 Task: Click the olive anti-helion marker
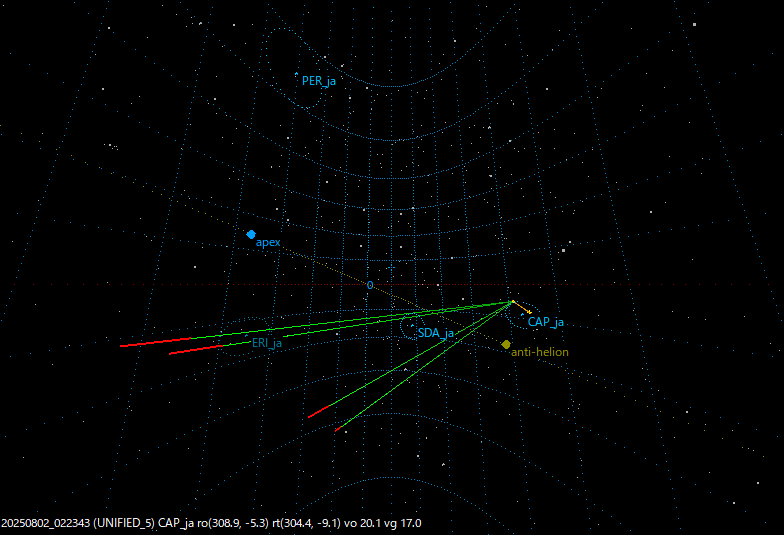coord(506,344)
